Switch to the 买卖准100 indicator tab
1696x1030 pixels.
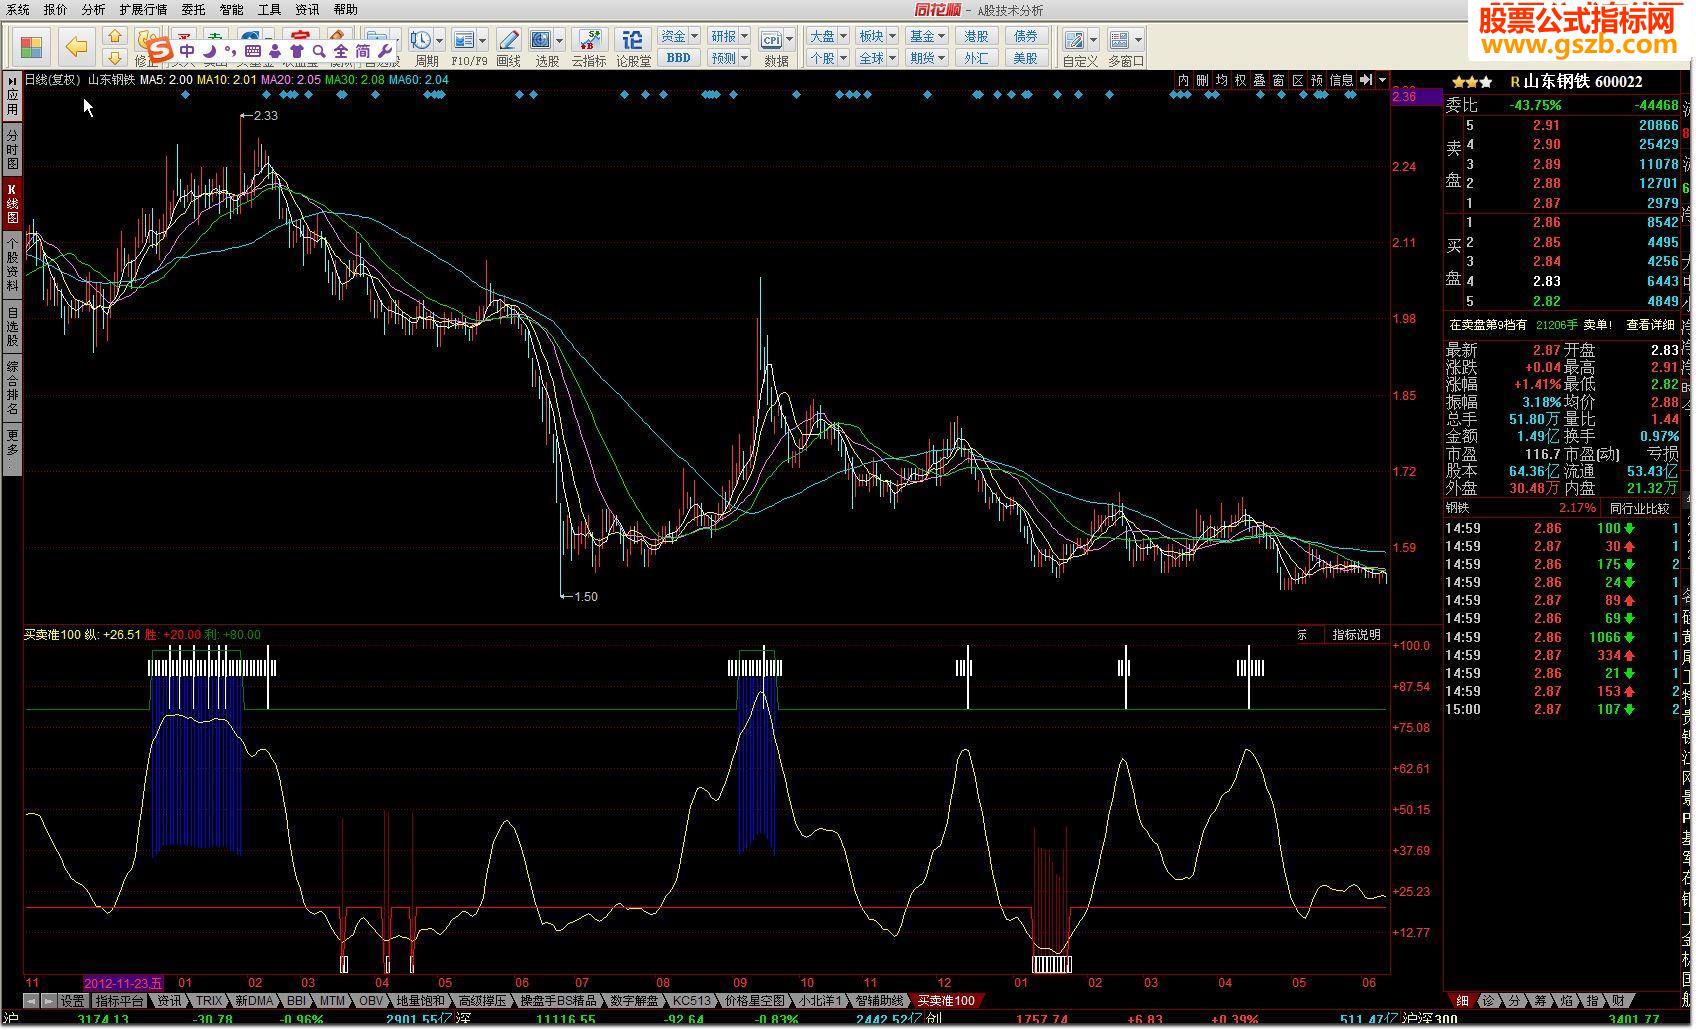pyautogui.click(x=945, y=1001)
